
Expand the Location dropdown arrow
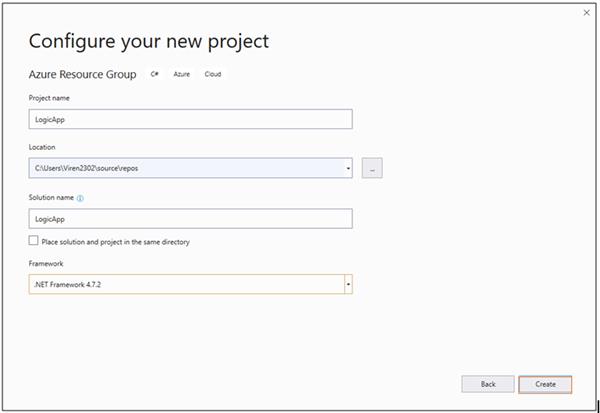(348, 168)
